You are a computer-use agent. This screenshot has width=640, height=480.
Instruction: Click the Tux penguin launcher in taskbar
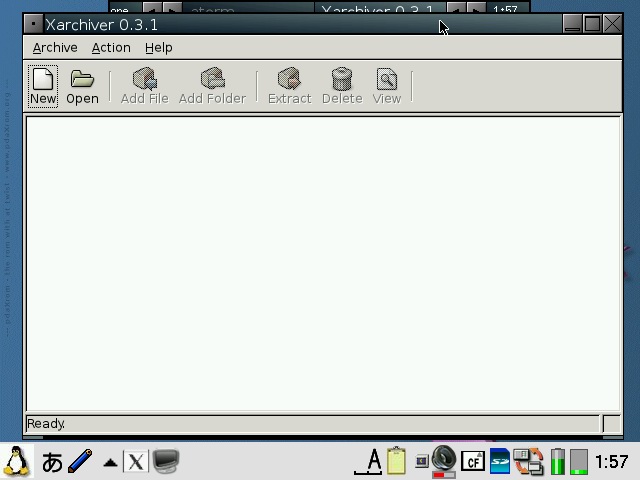[17, 461]
